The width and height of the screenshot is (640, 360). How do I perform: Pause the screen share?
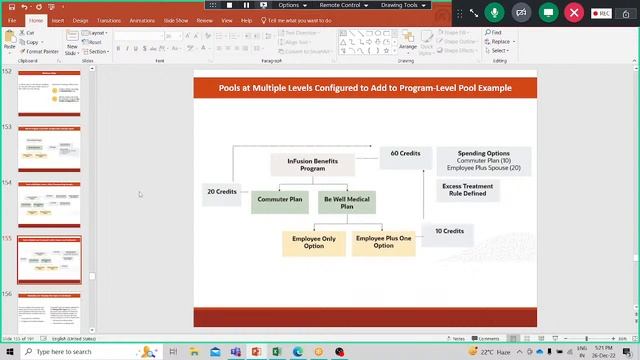pyautogui.click(x=246, y=5)
